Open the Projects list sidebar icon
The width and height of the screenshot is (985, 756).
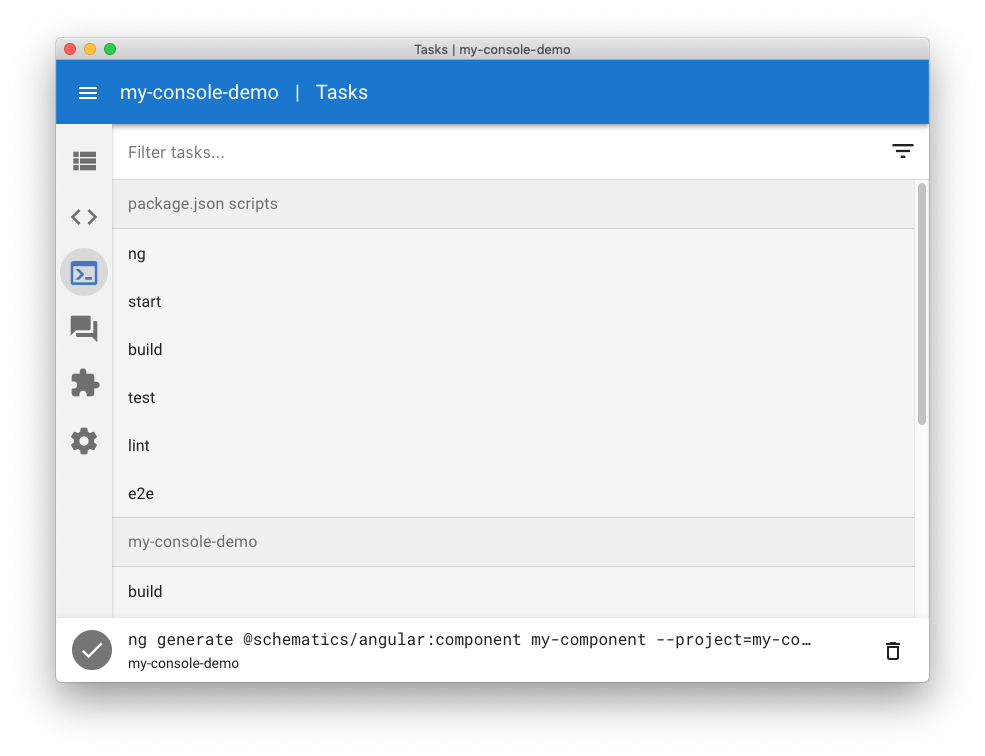(84, 161)
